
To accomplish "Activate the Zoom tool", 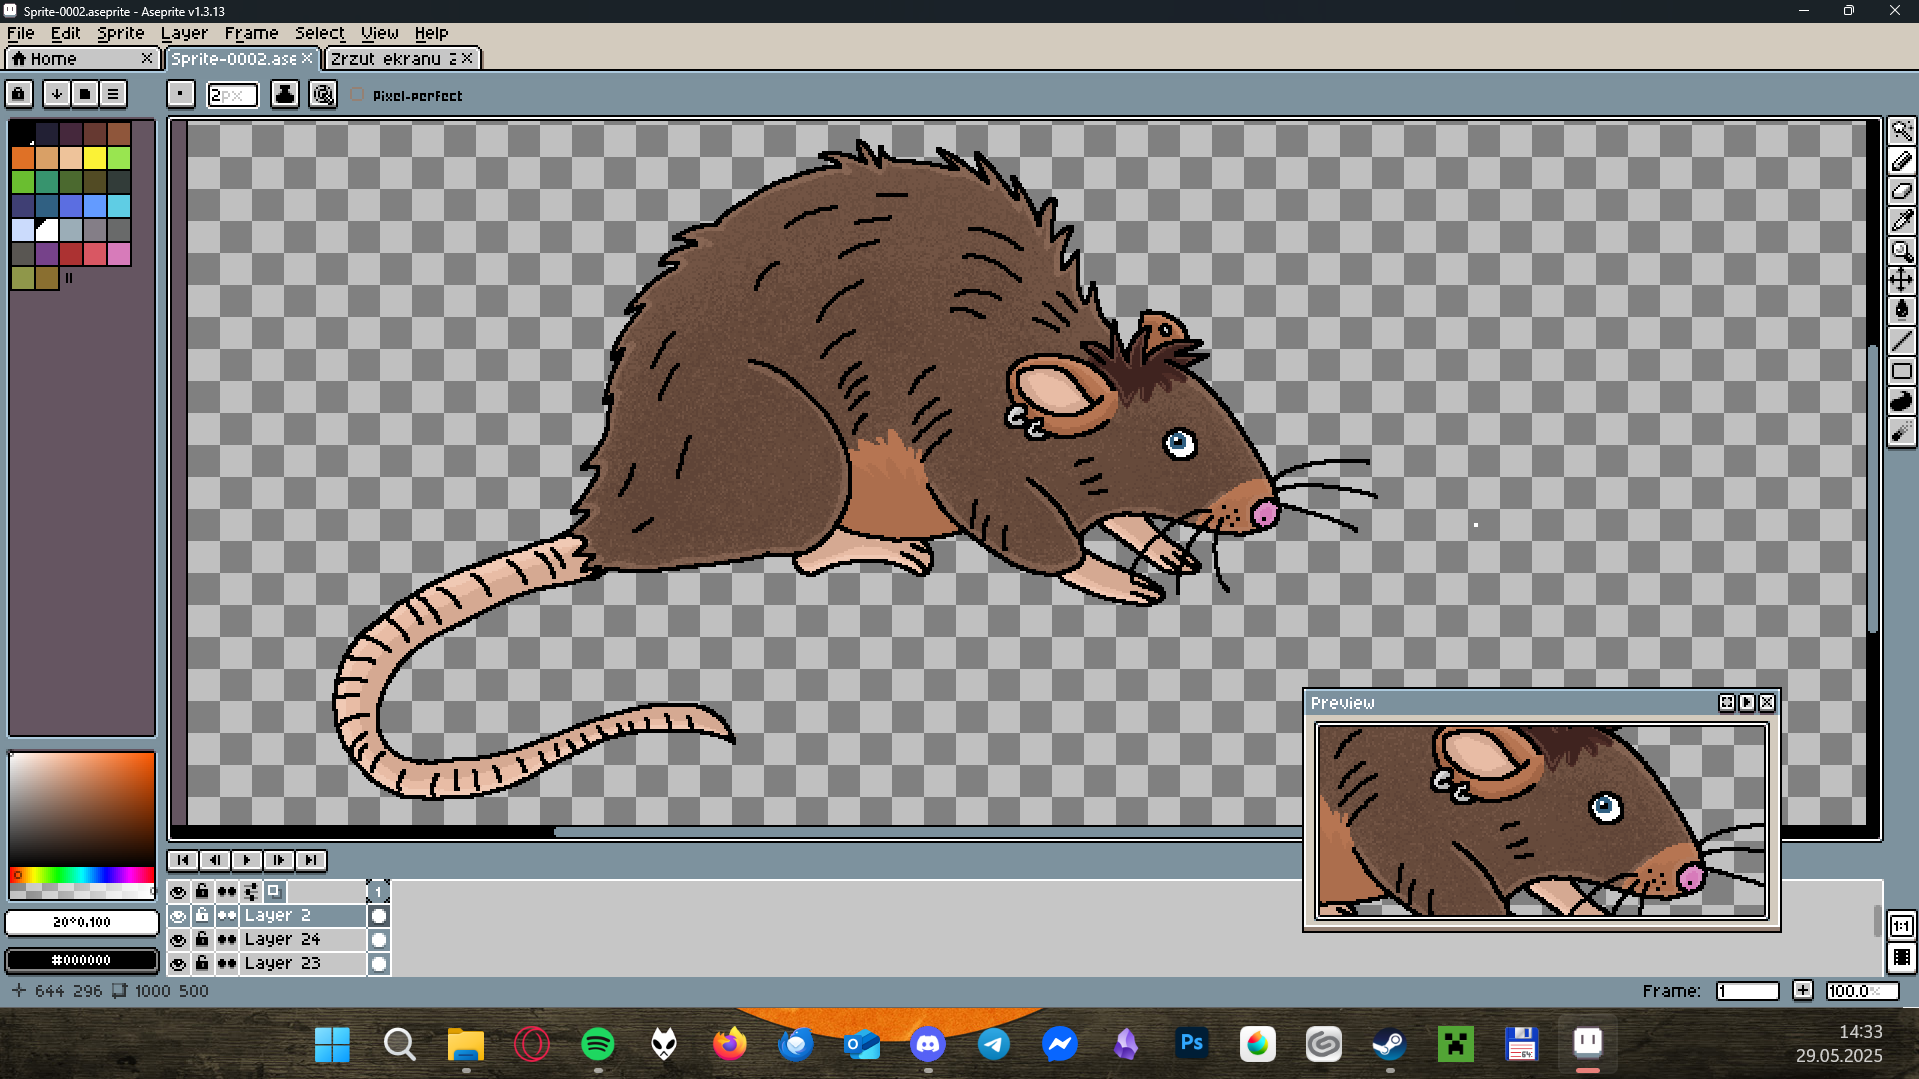I will [1901, 251].
